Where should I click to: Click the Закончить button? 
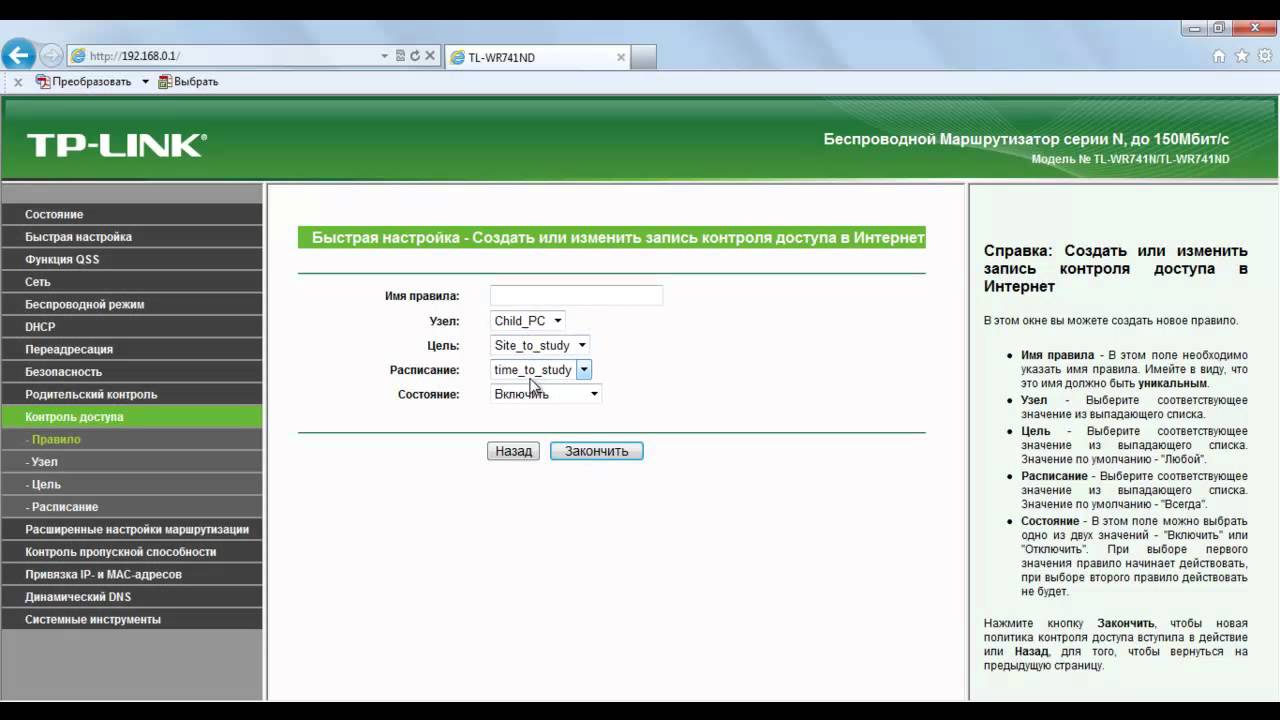[x=597, y=451]
